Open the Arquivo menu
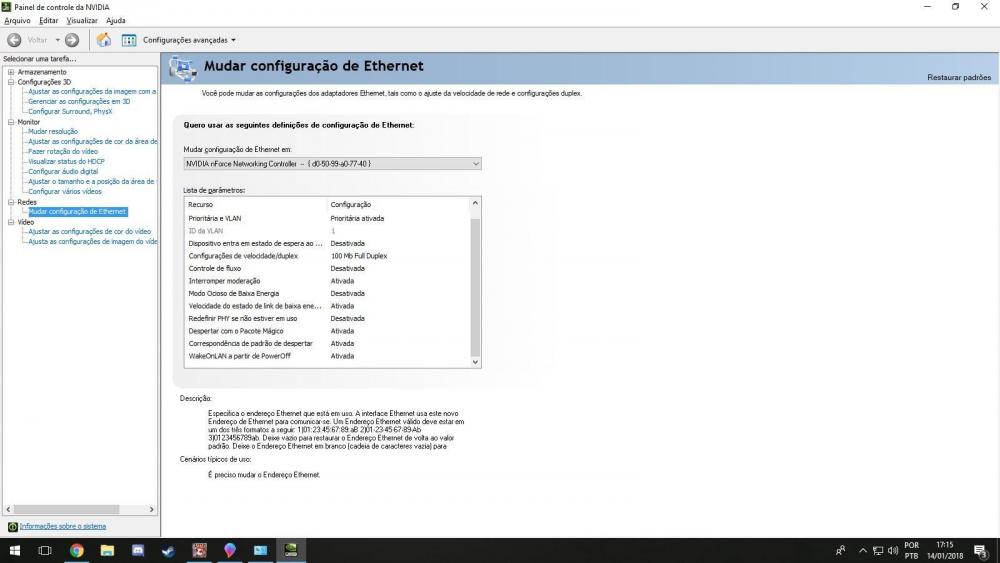This screenshot has height=563, width=1000. pyautogui.click(x=18, y=20)
